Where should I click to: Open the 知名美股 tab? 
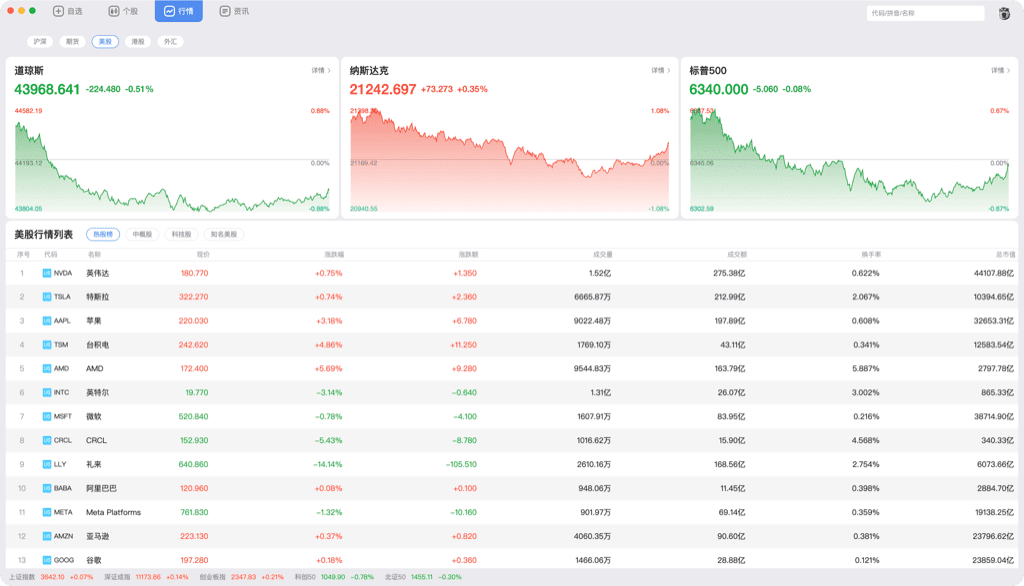pos(223,234)
